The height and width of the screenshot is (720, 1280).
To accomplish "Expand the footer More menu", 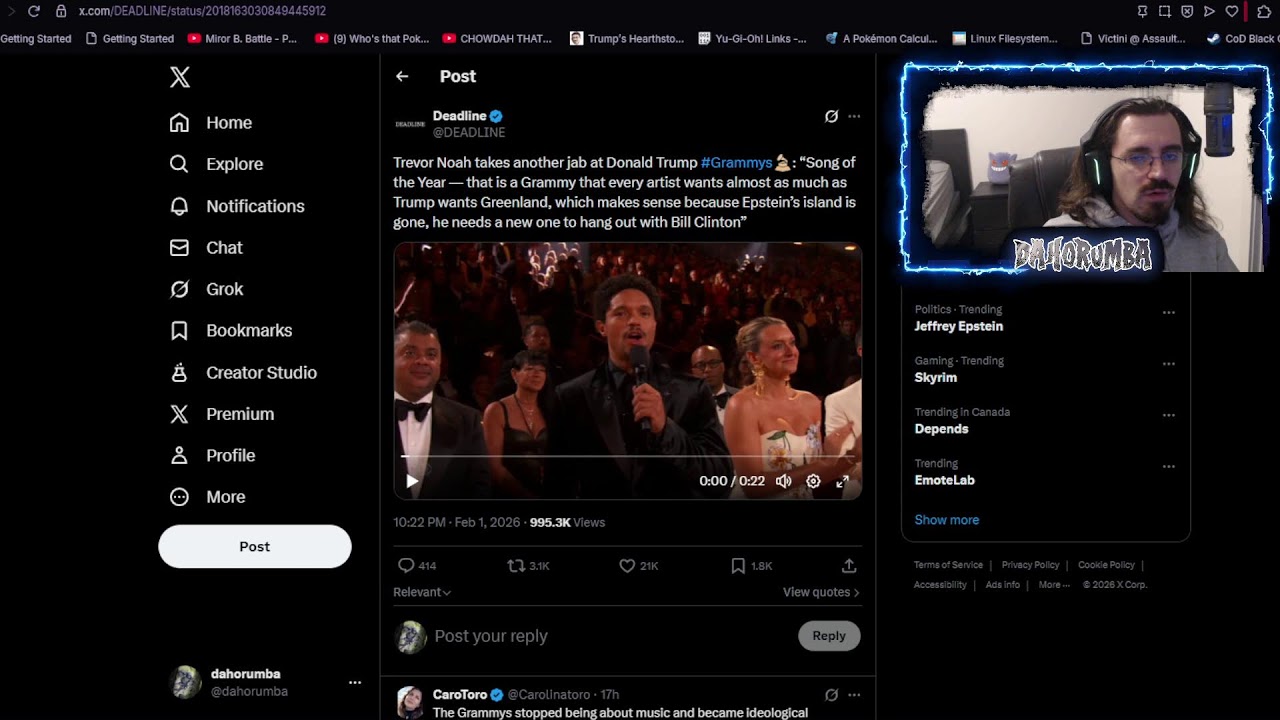I will [1054, 585].
